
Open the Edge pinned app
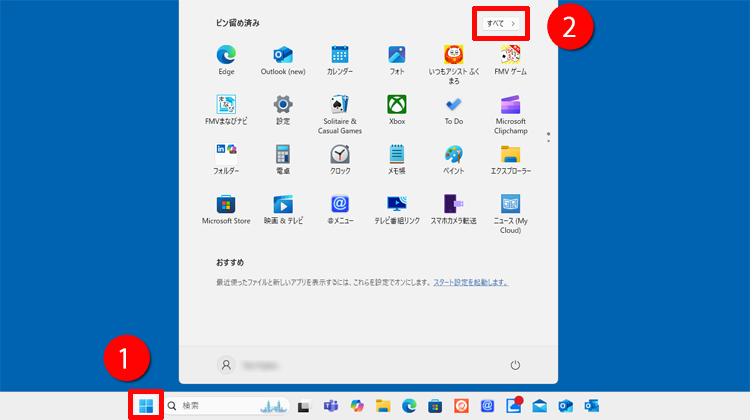point(226,60)
